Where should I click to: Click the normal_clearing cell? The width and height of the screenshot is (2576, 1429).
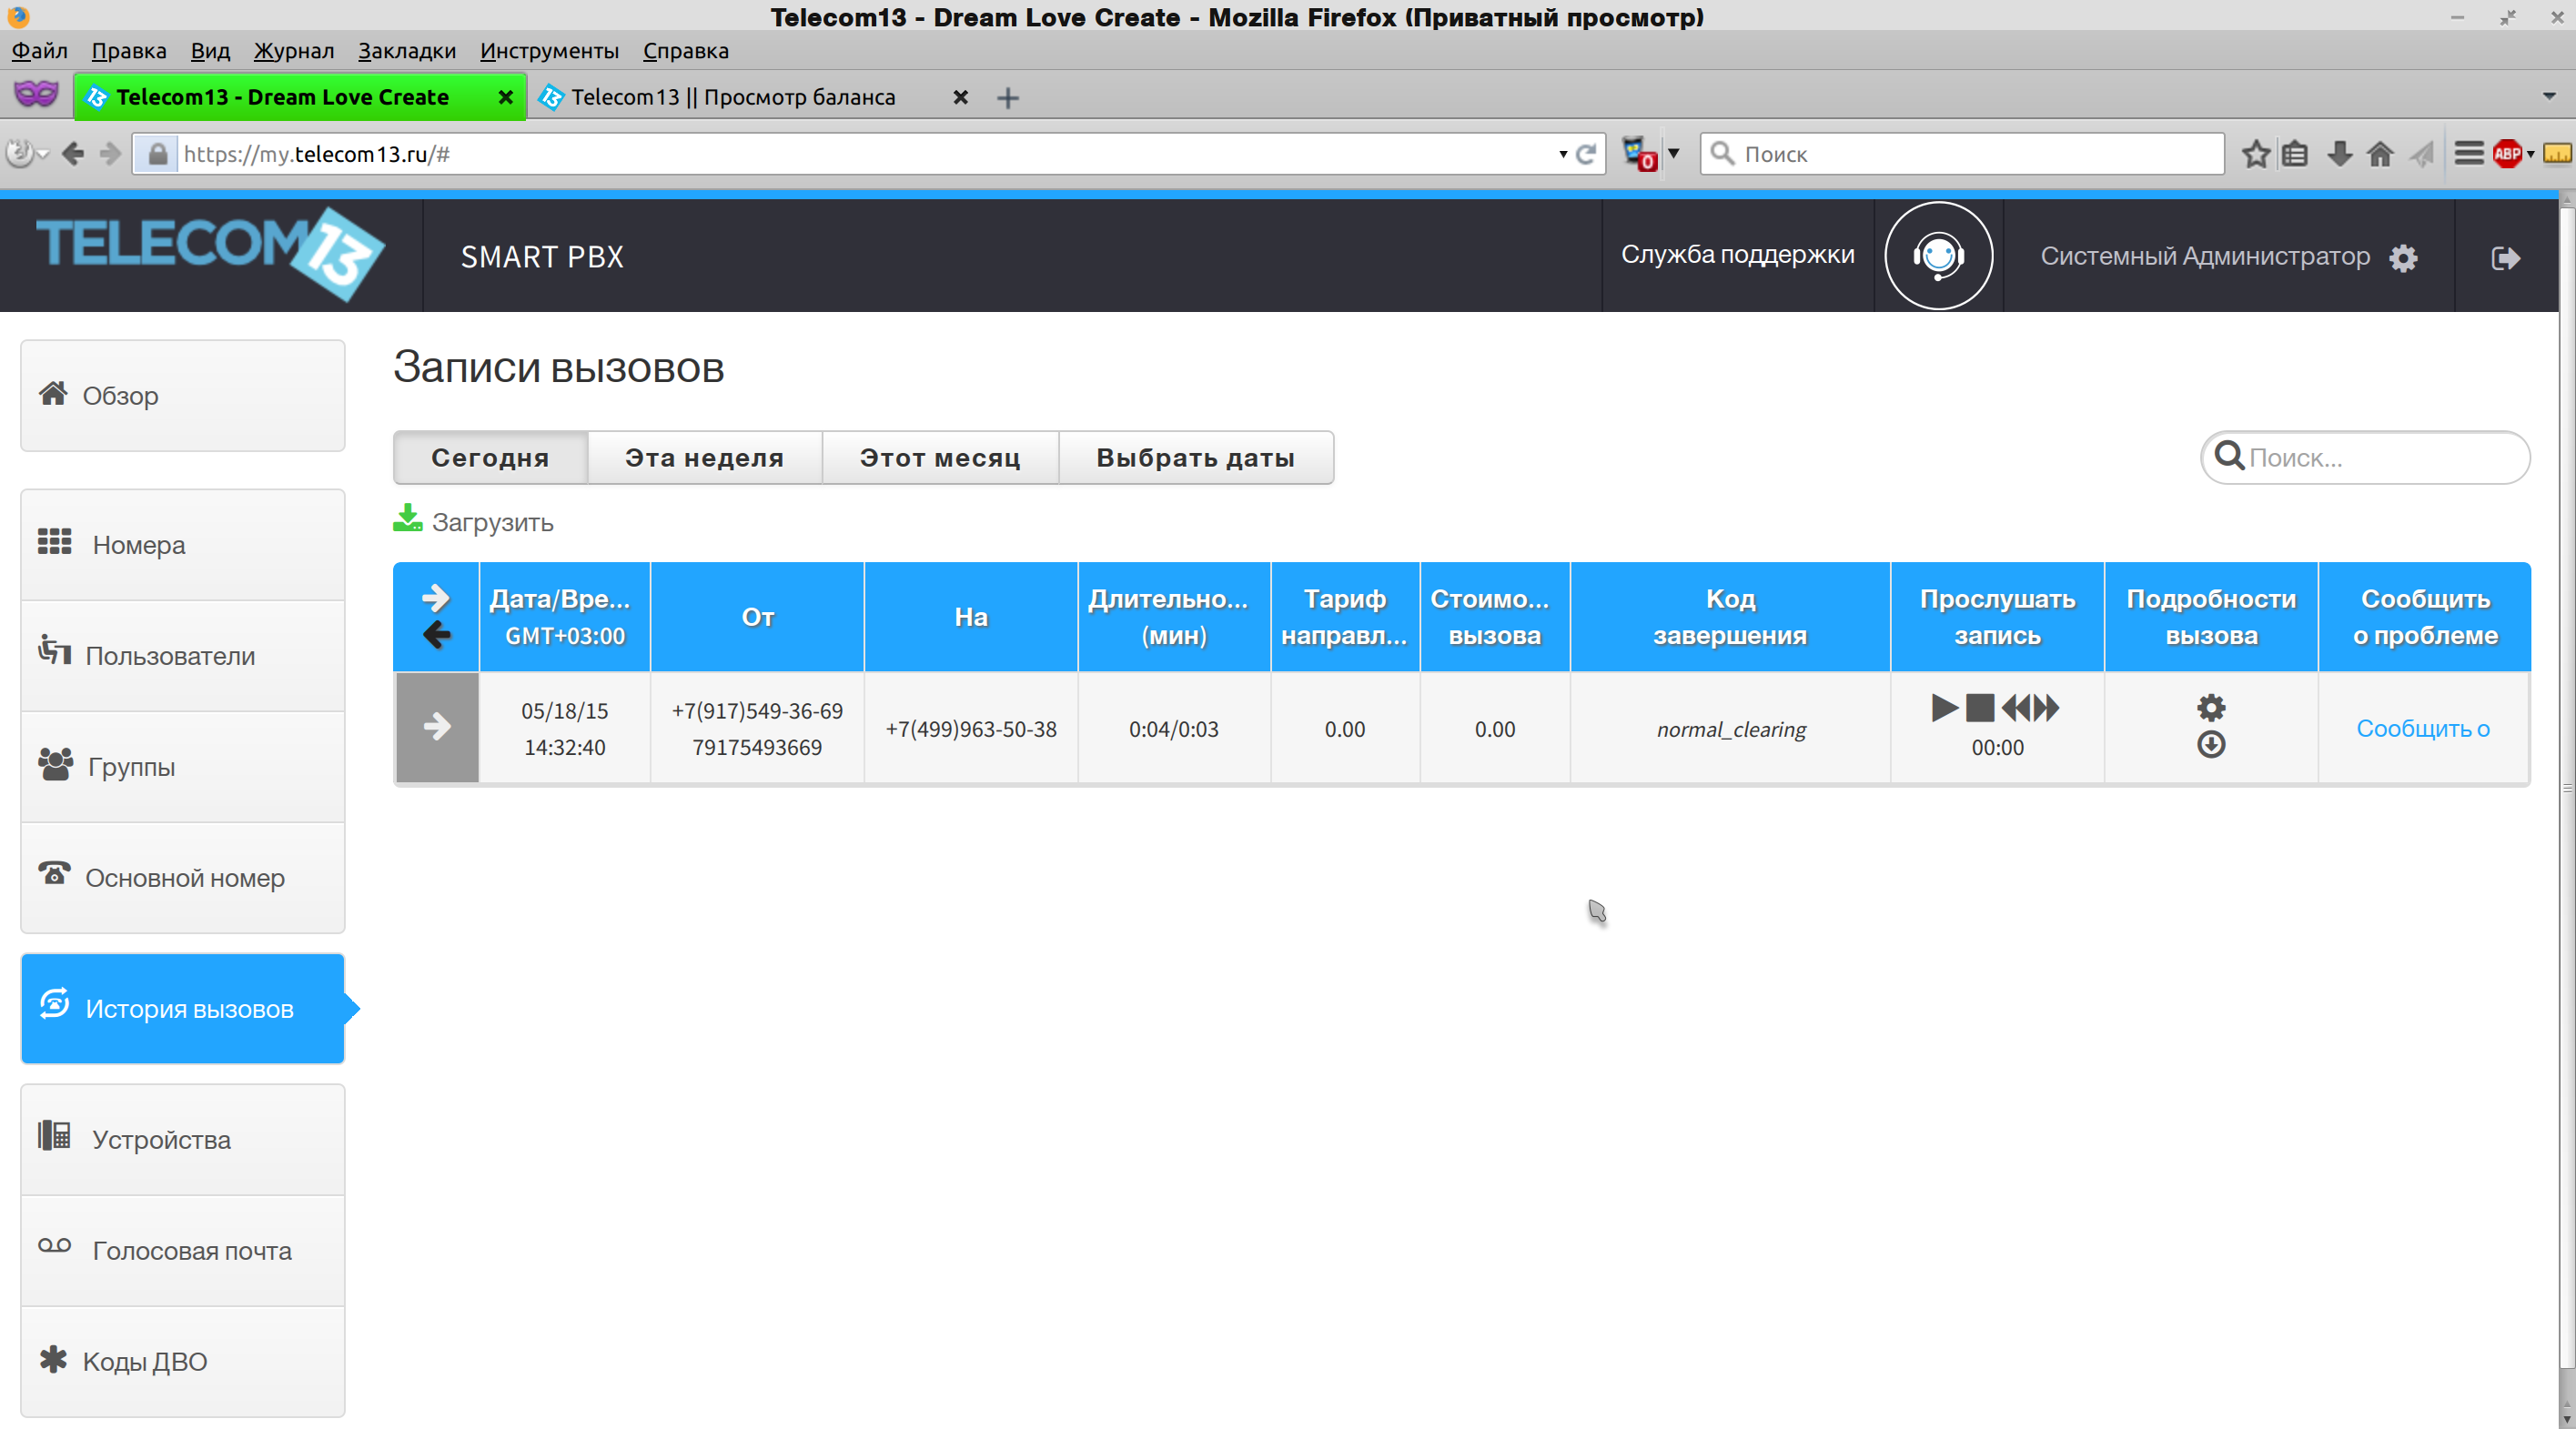1731,729
